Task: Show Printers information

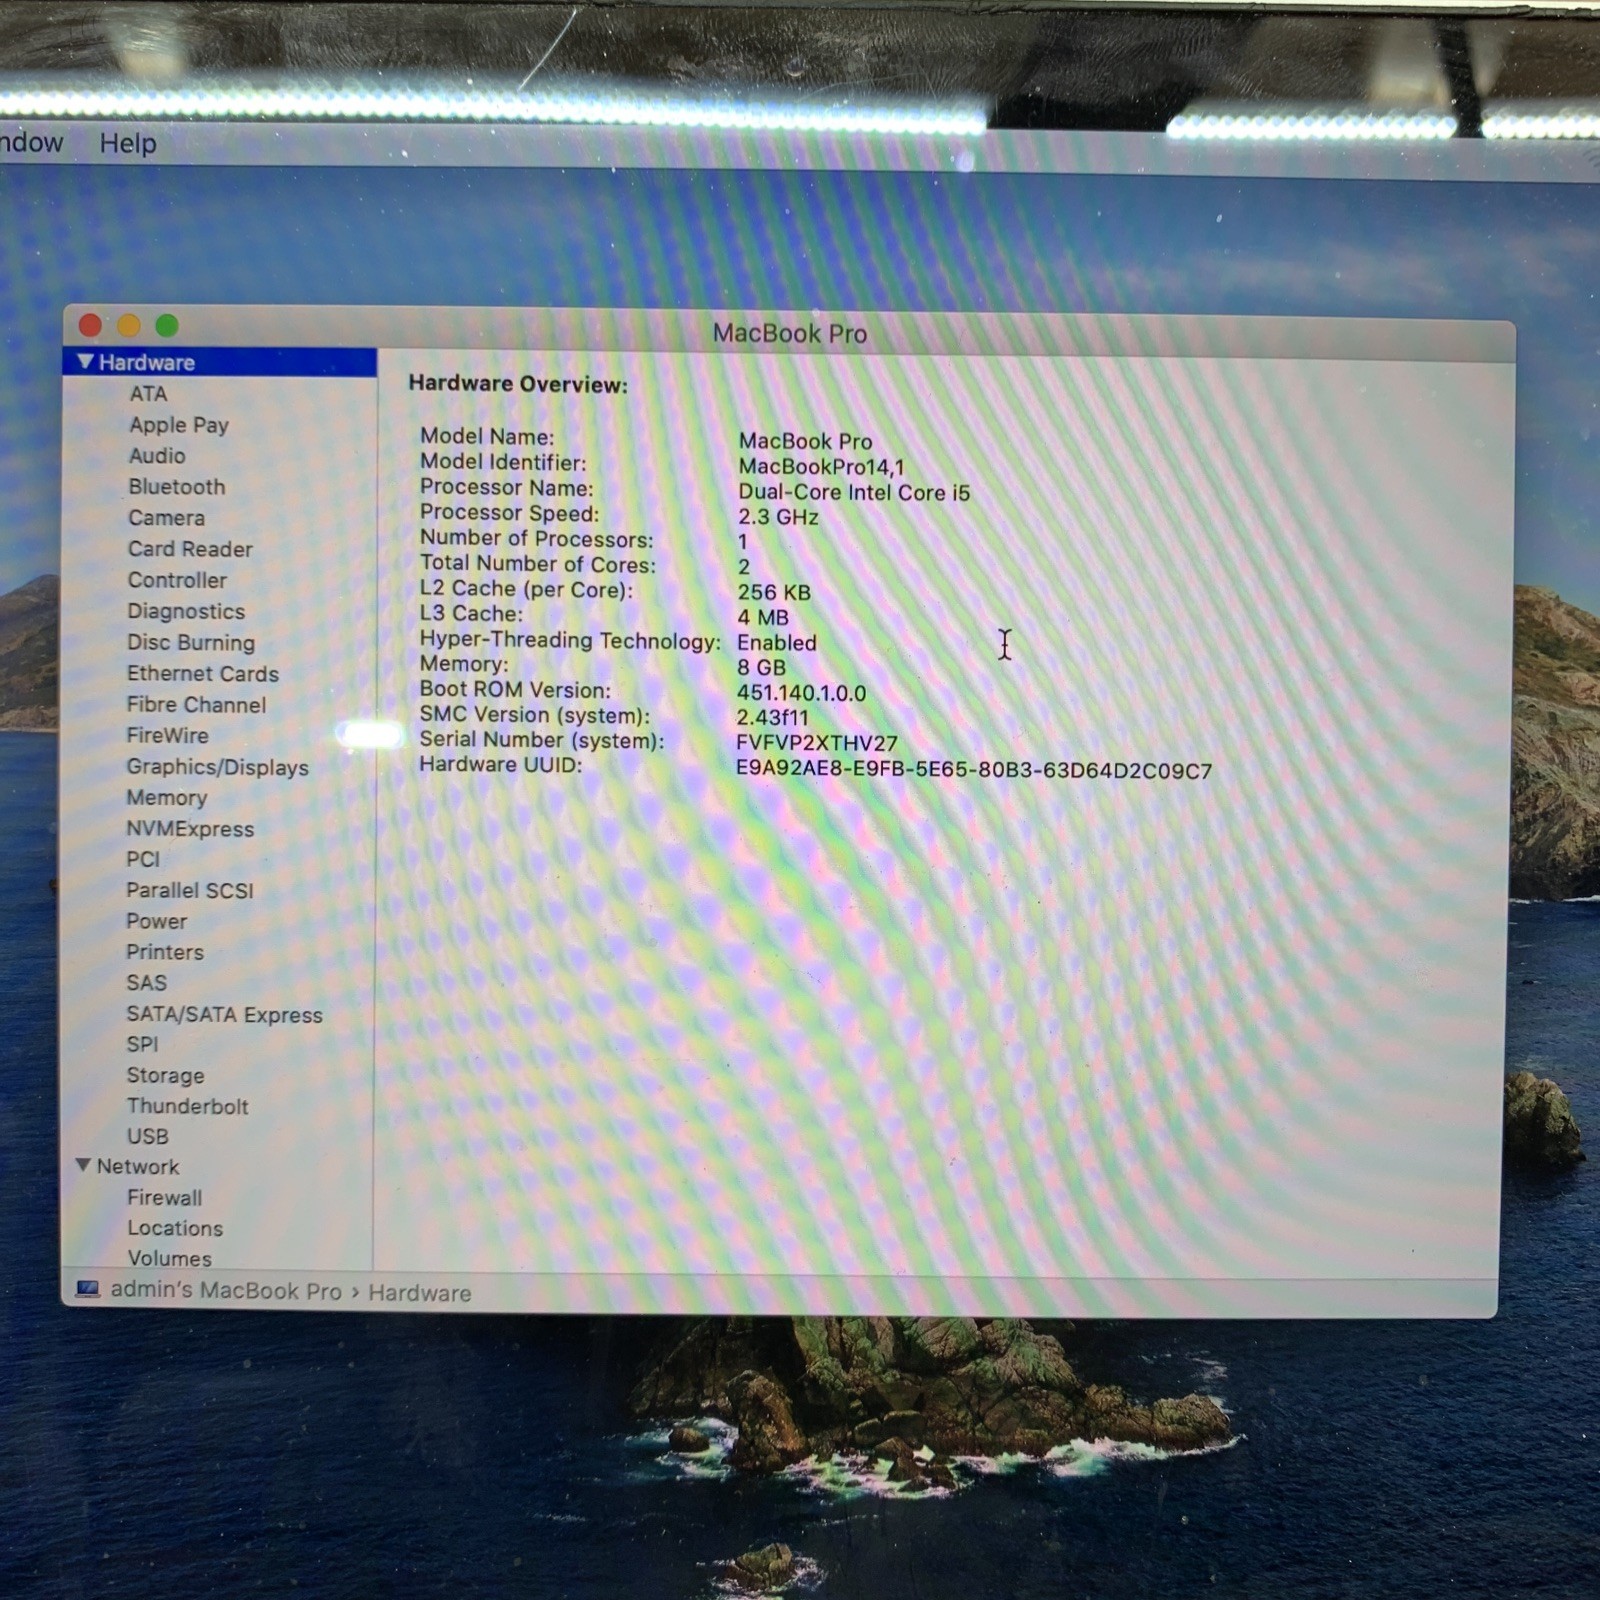Action: (x=165, y=952)
